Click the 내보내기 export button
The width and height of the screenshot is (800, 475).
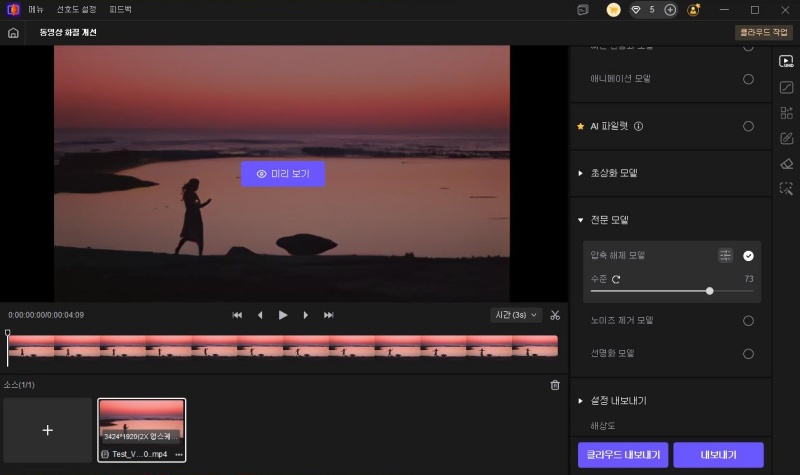718,455
